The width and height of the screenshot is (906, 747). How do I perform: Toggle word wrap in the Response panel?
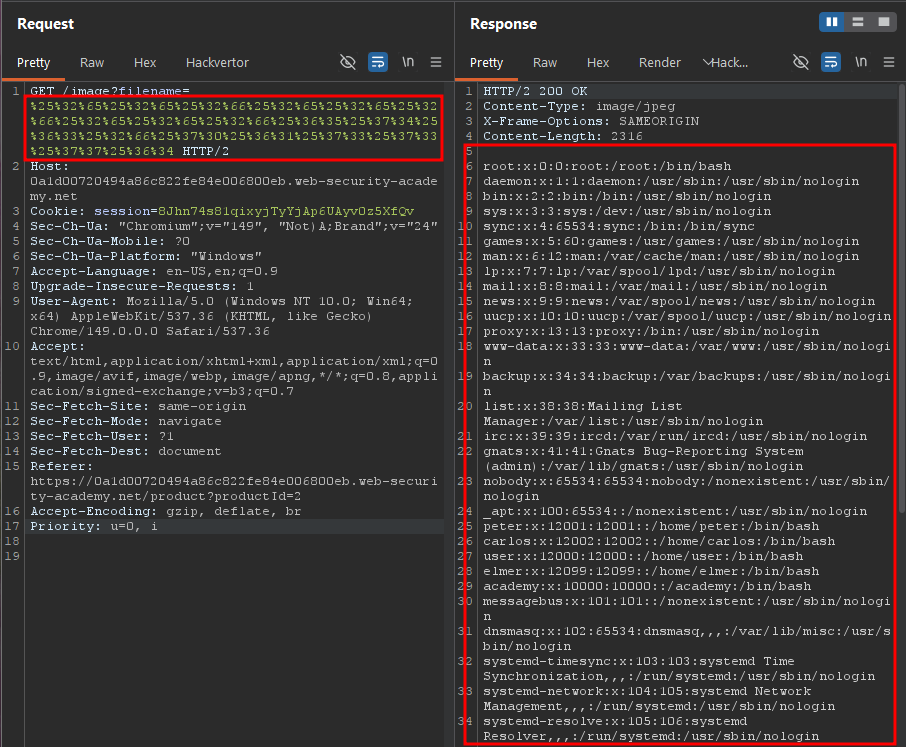[831, 62]
